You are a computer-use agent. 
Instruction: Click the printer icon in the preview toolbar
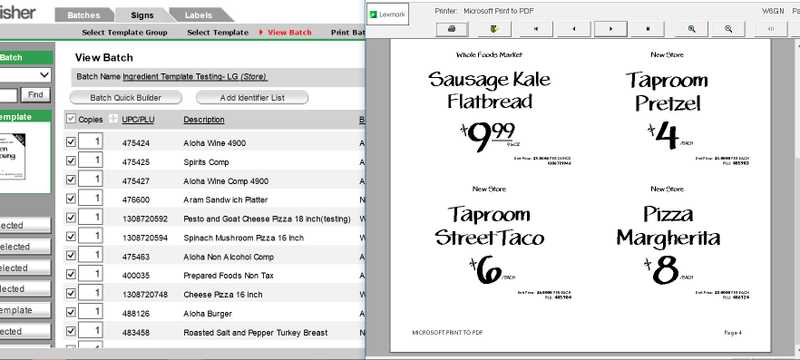(452, 29)
